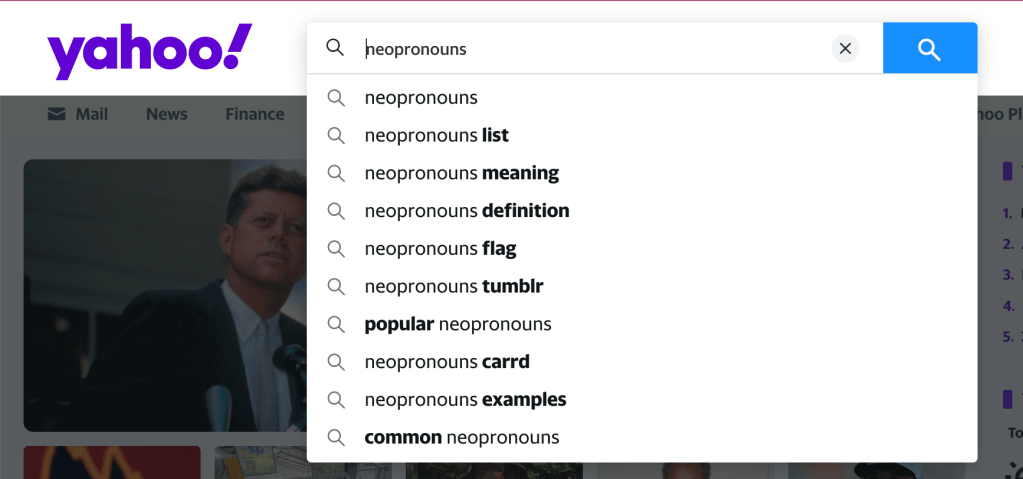
Task: Click magnifier icon beside 'neopronouns flag' suggestion
Action: [336, 249]
